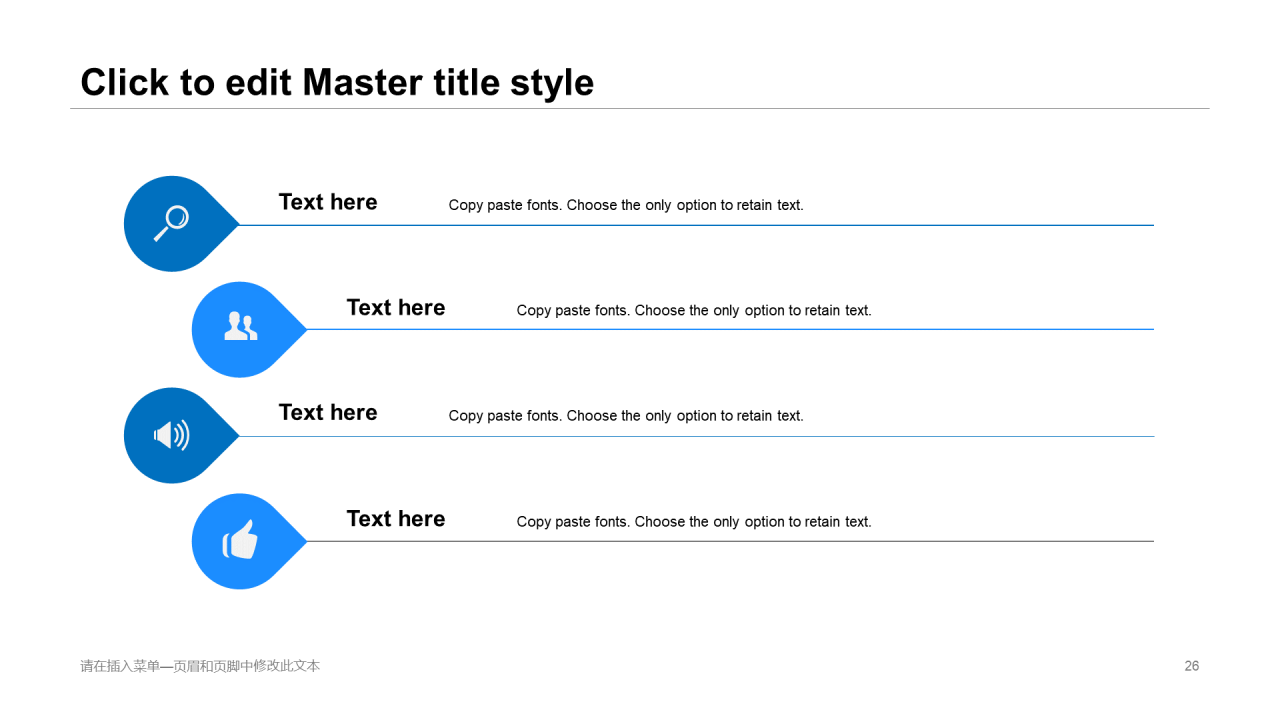The image size is (1280, 720).
Task: Click 'Text here' heading beside the thumbs-up icon
Action: point(396,519)
